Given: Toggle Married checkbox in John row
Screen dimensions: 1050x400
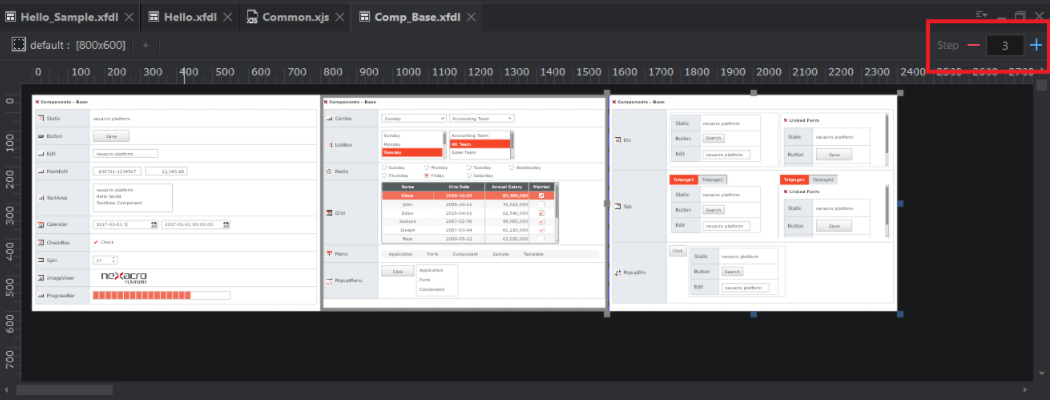Looking at the screenshot, I should pos(542,204).
